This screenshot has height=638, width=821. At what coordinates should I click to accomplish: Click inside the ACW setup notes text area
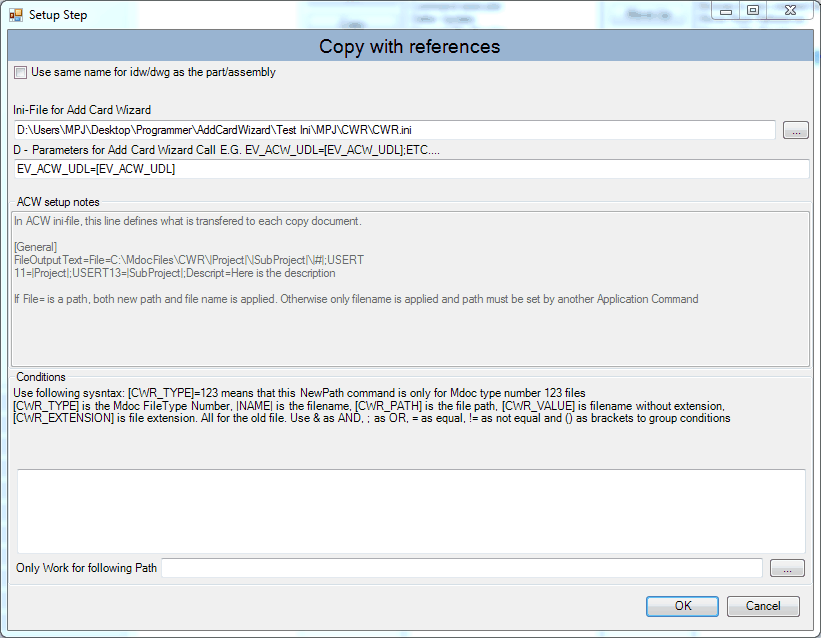(410, 288)
